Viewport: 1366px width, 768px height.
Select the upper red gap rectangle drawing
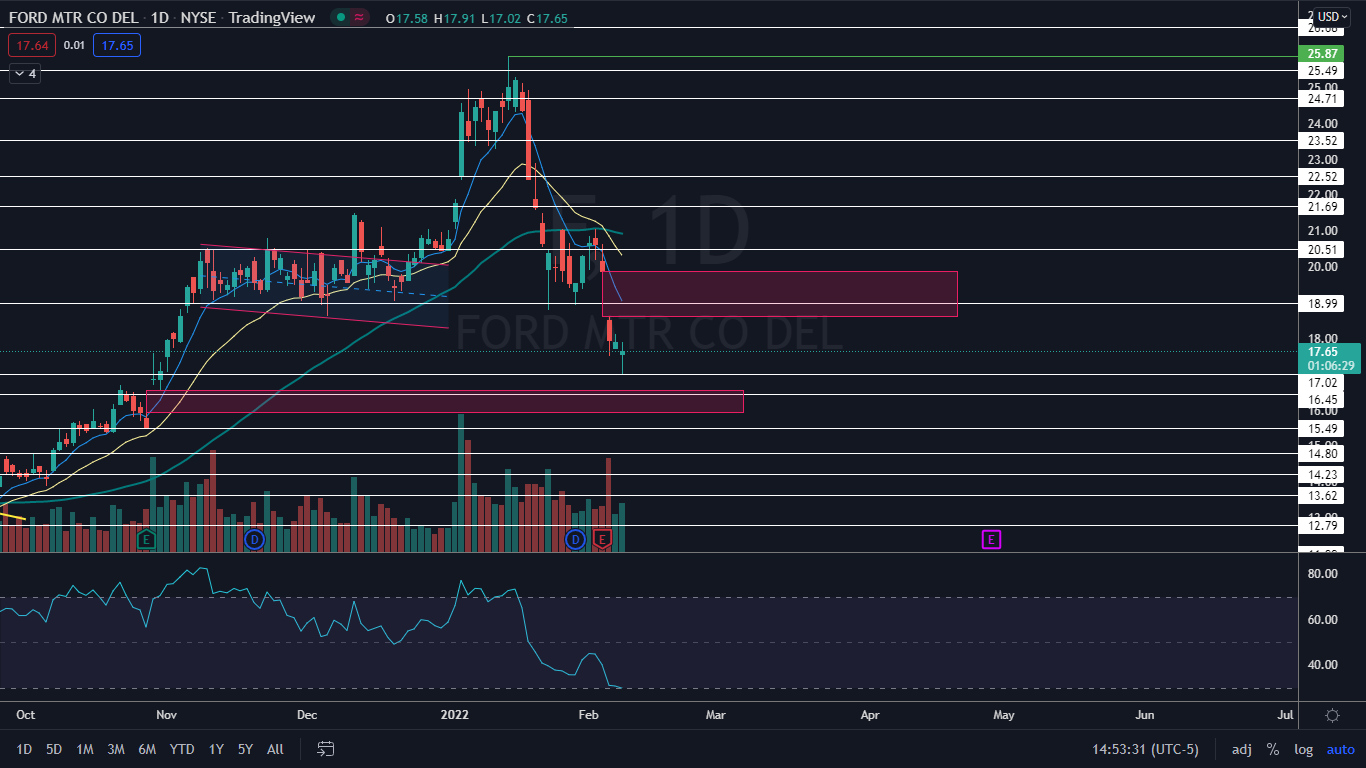point(780,294)
